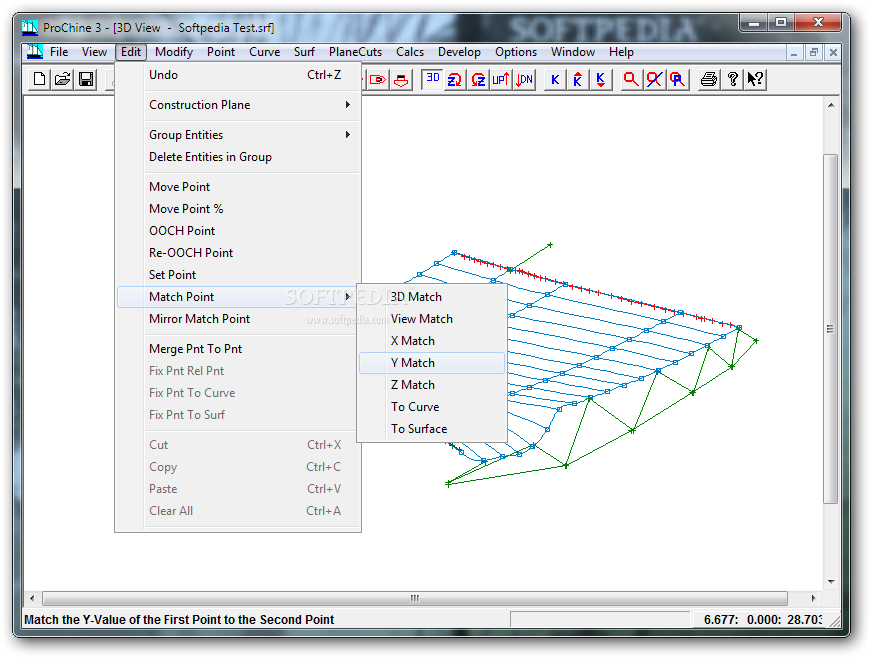Image resolution: width=871 pixels, height=658 pixels.
Task: Click the context help arrow icon
Action: coord(755,79)
